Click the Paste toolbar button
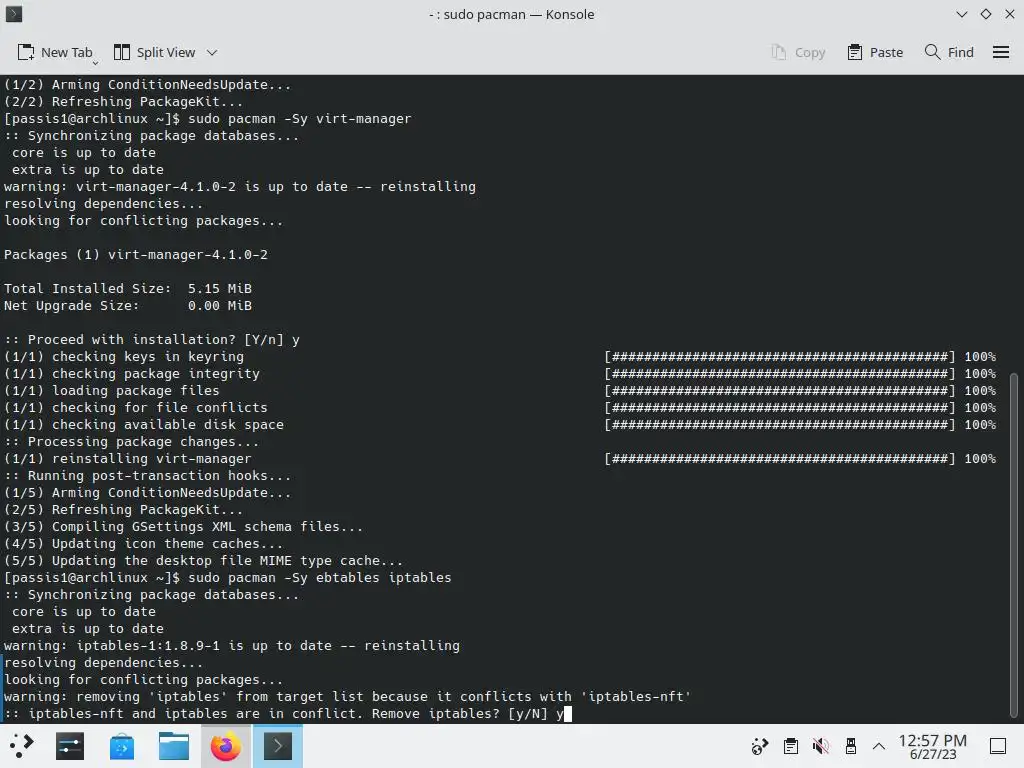Screen dimensions: 1024x768 coord(875,52)
